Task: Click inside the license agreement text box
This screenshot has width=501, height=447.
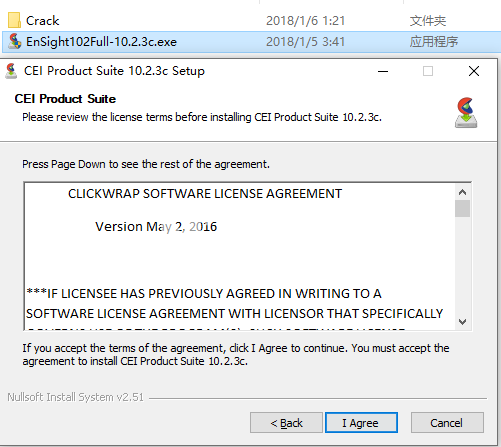Action: [239, 257]
